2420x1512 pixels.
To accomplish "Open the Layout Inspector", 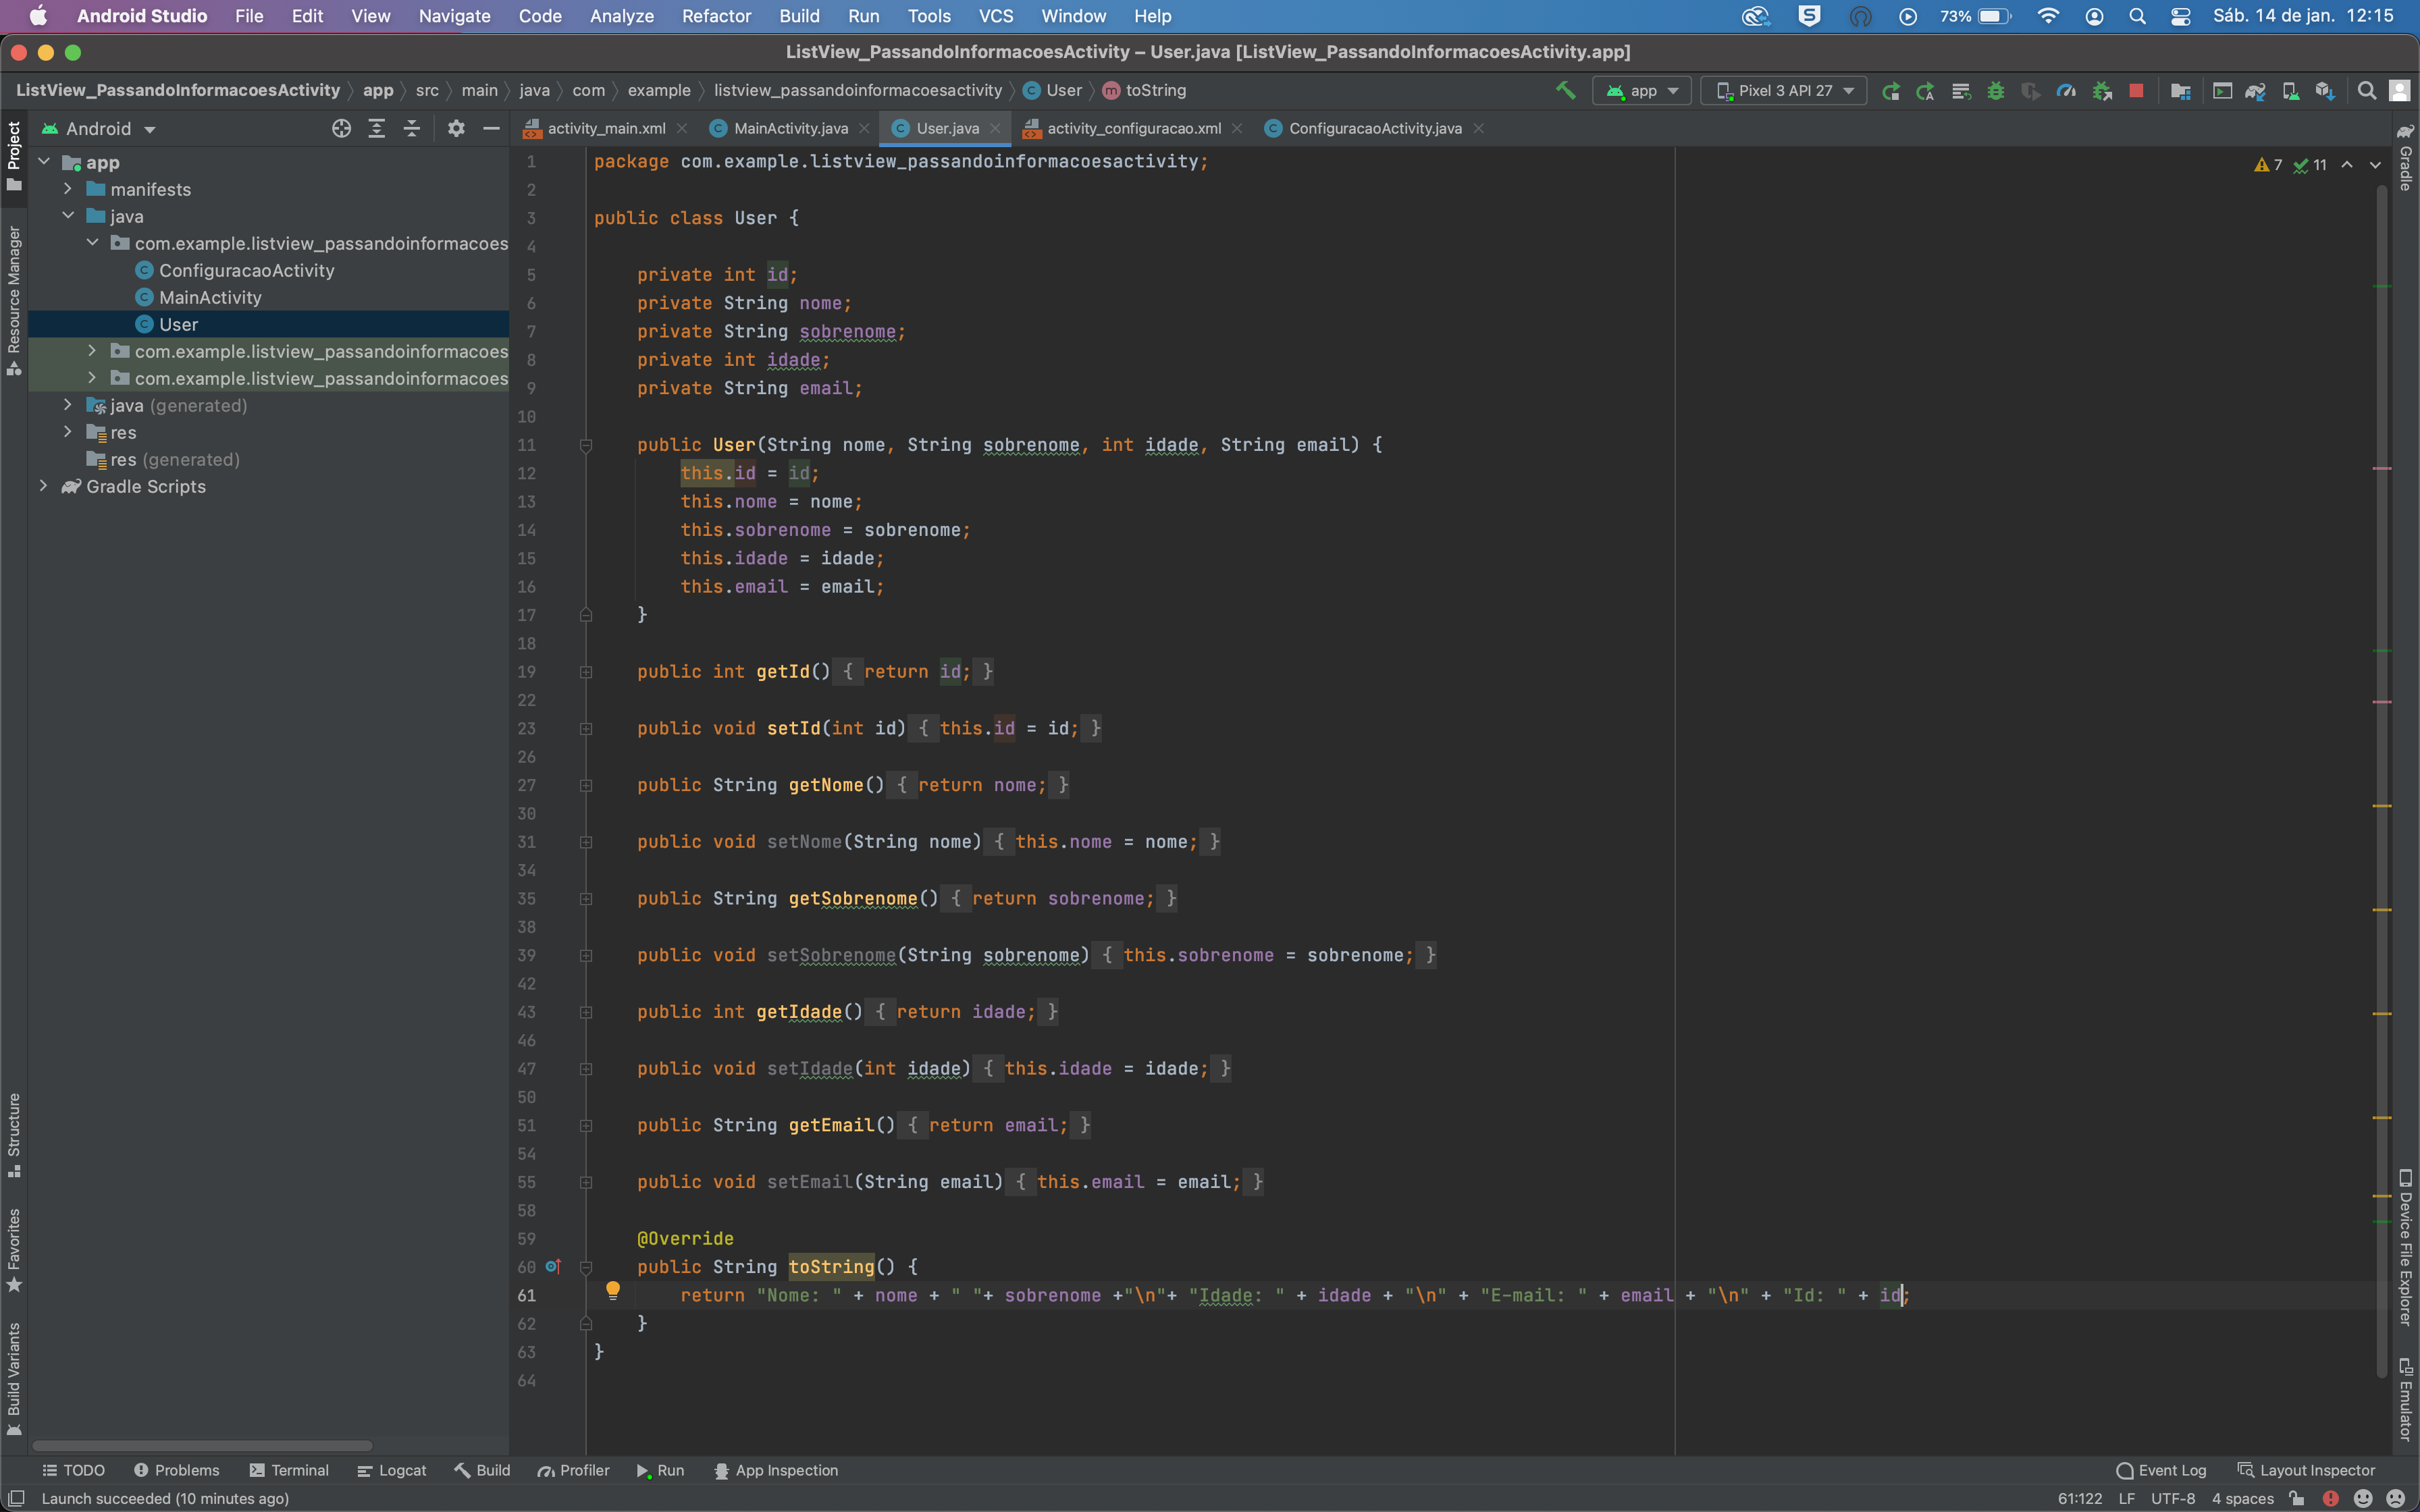I will pyautogui.click(x=2305, y=1470).
